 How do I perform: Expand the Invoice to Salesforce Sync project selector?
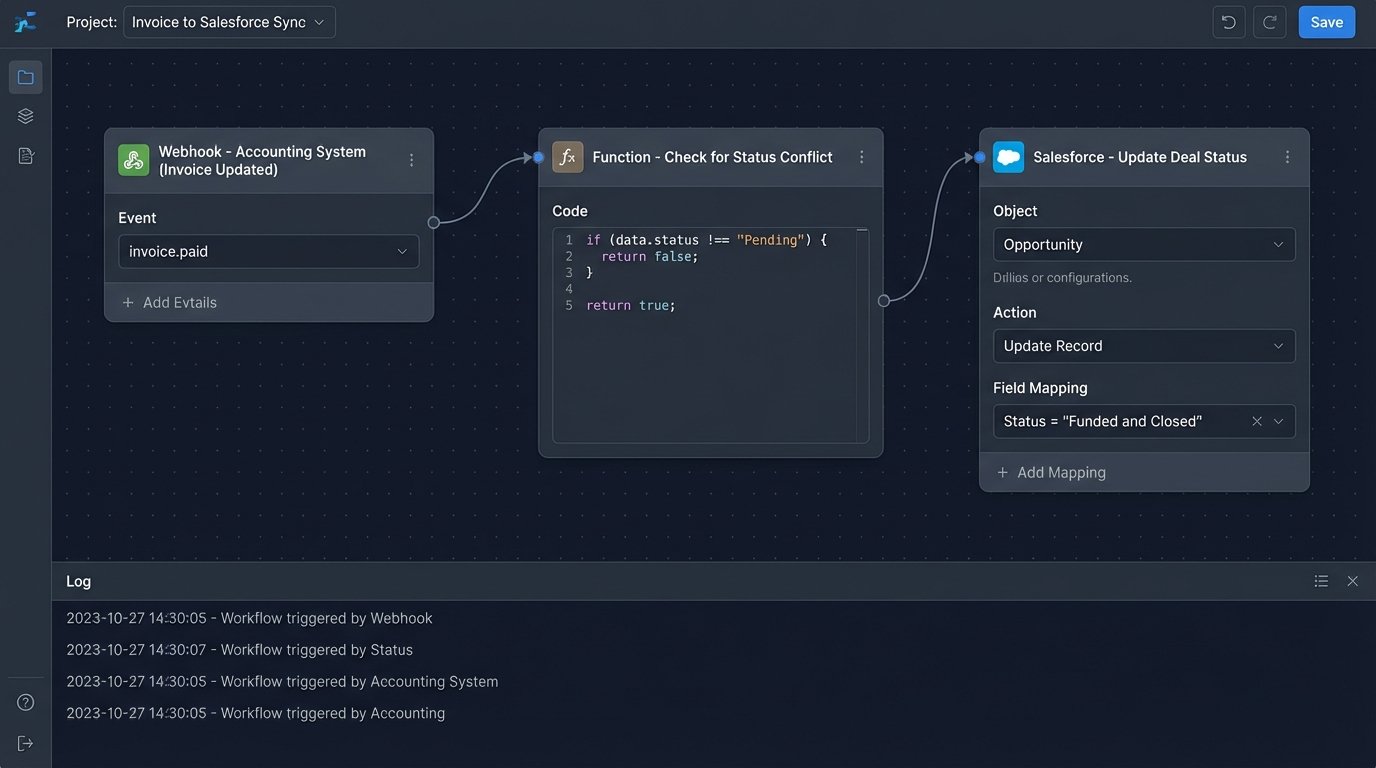click(229, 21)
